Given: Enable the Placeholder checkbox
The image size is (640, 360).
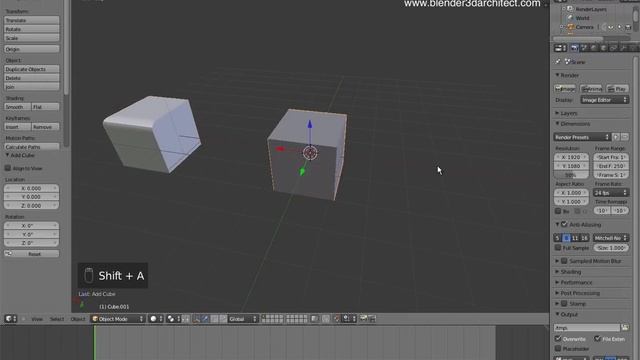Looking at the screenshot, I should click(x=558, y=349).
